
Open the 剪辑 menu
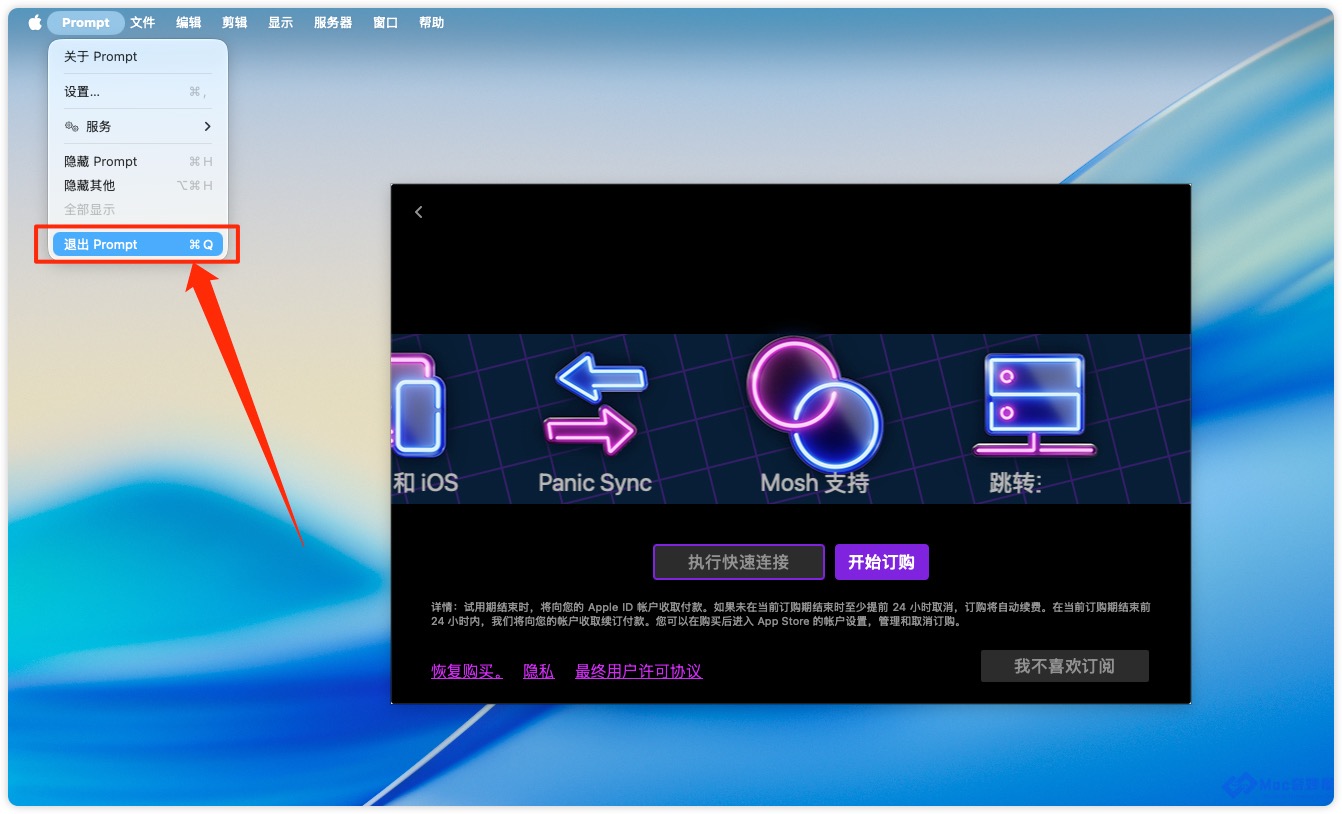click(235, 22)
